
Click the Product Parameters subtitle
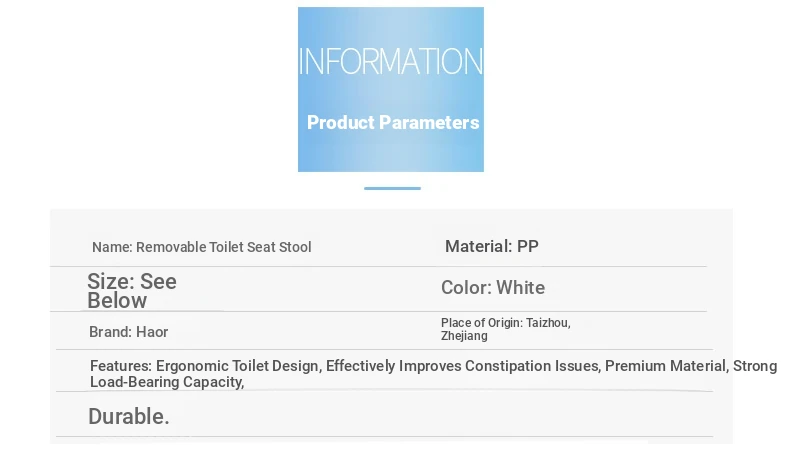[393, 122]
